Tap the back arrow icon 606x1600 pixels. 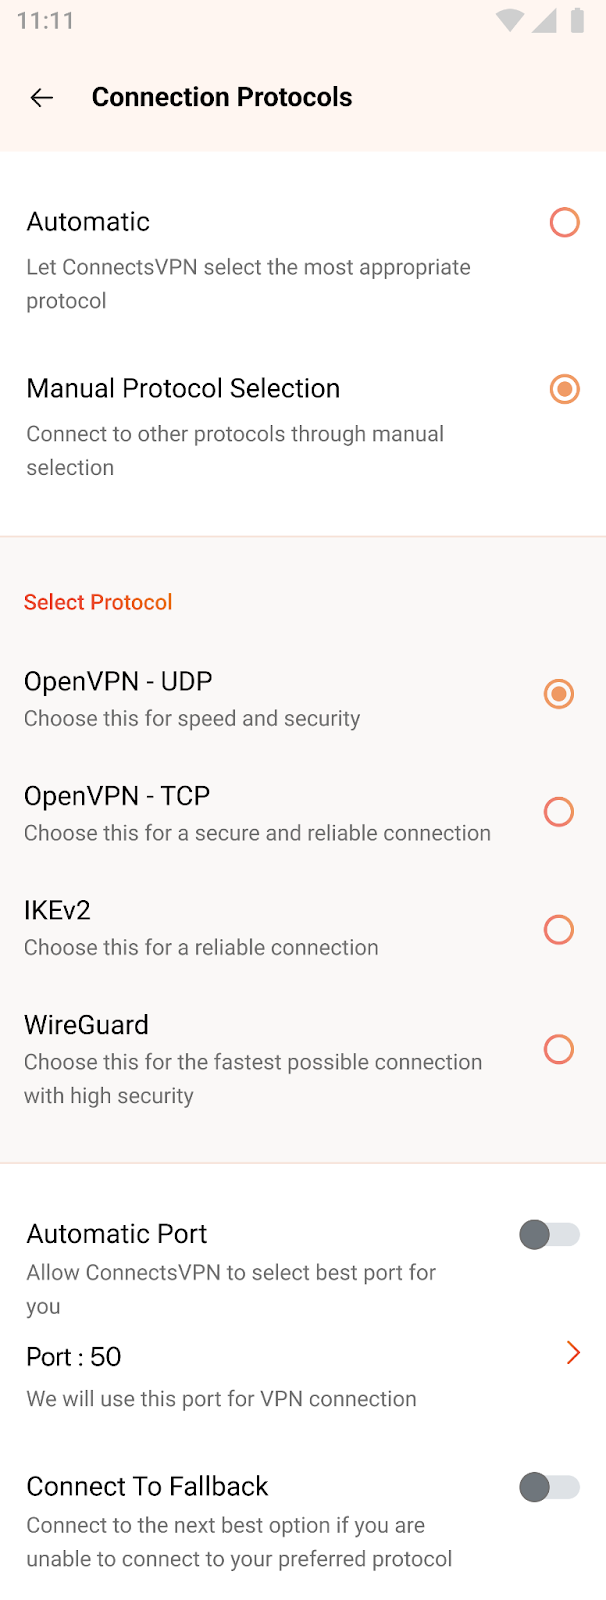(42, 97)
